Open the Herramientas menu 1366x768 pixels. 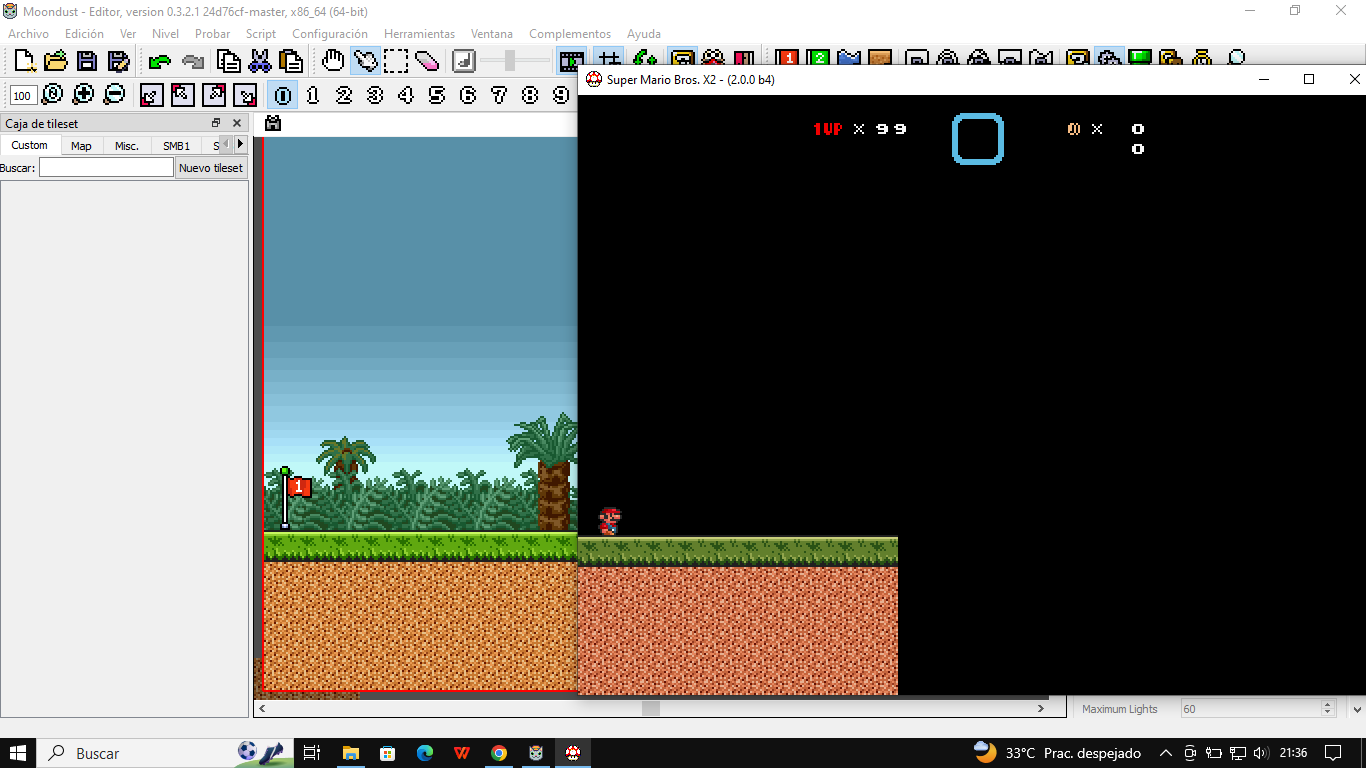(x=419, y=34)
